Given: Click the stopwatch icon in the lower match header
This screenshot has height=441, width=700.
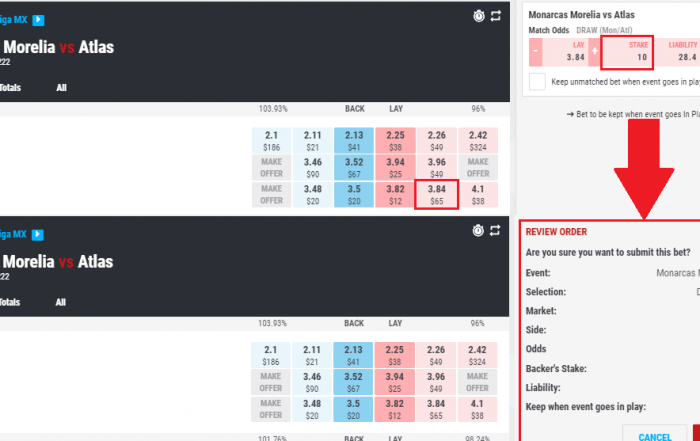Looking at the screenshot, I should [x=478, y=230].
